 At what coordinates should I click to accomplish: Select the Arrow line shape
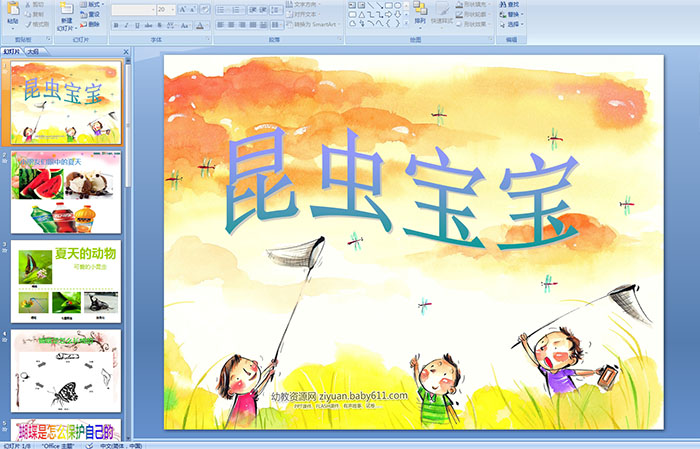(x=380, y=5)
